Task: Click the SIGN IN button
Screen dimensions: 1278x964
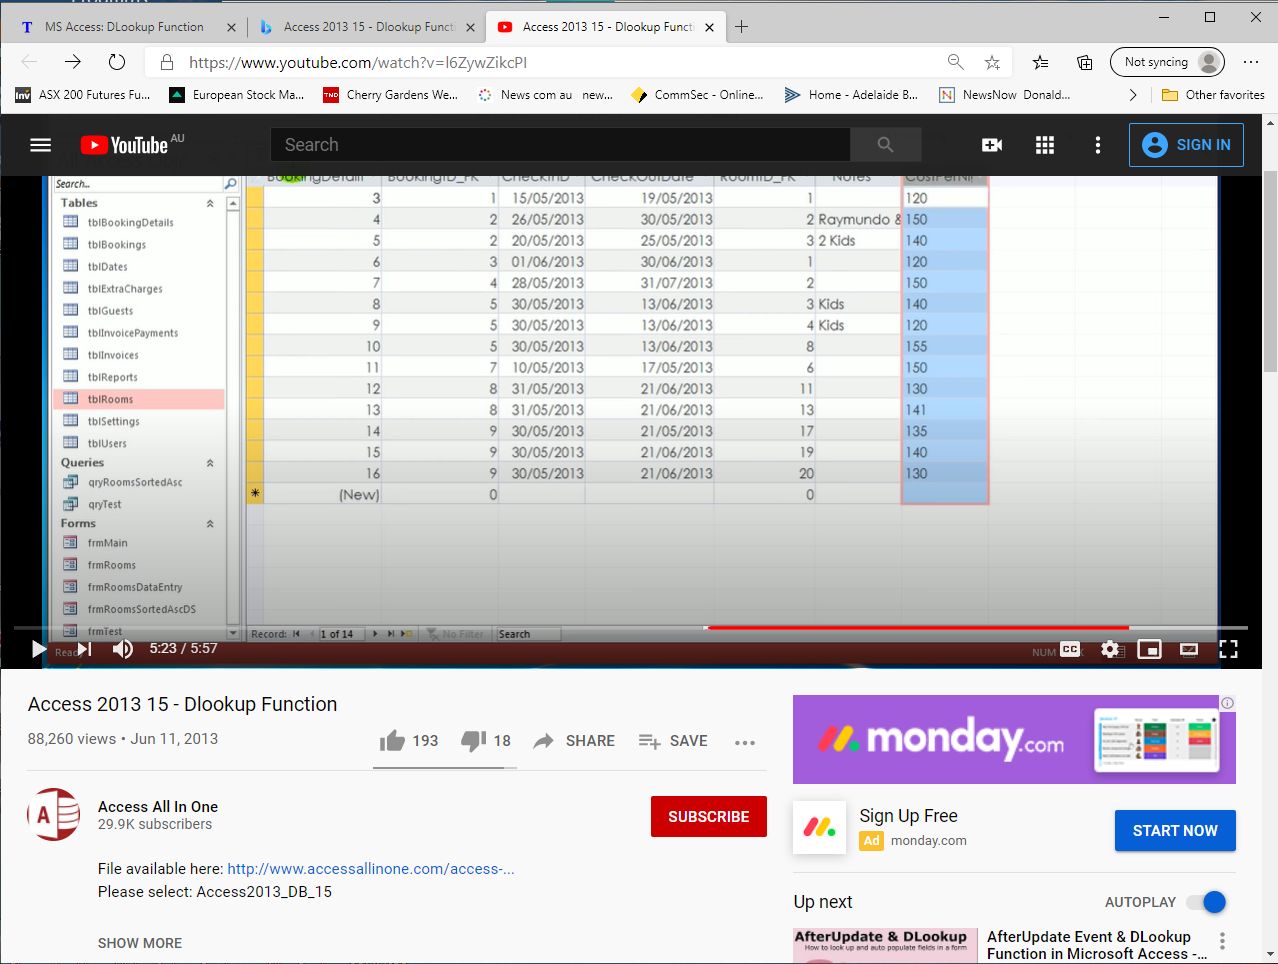Action: pyautogui.click(x=1187, y=145)
